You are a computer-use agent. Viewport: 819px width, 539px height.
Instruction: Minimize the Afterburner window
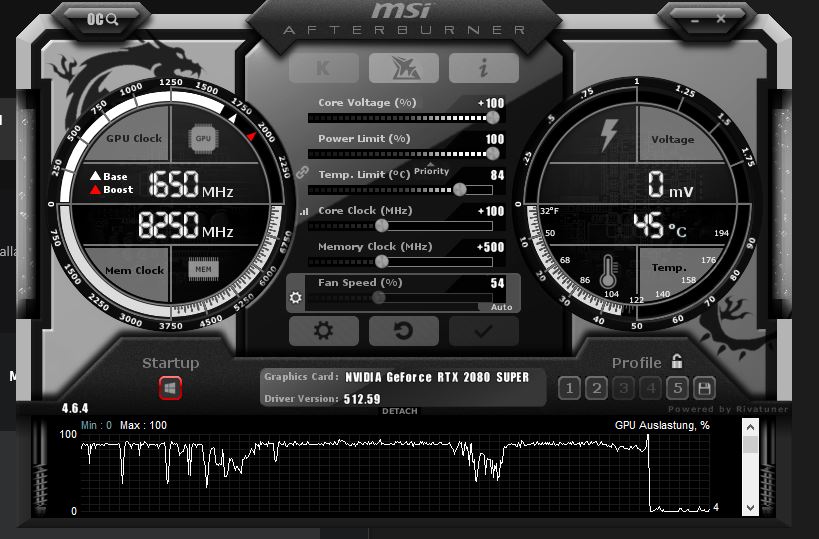click(x=695, y=20)
